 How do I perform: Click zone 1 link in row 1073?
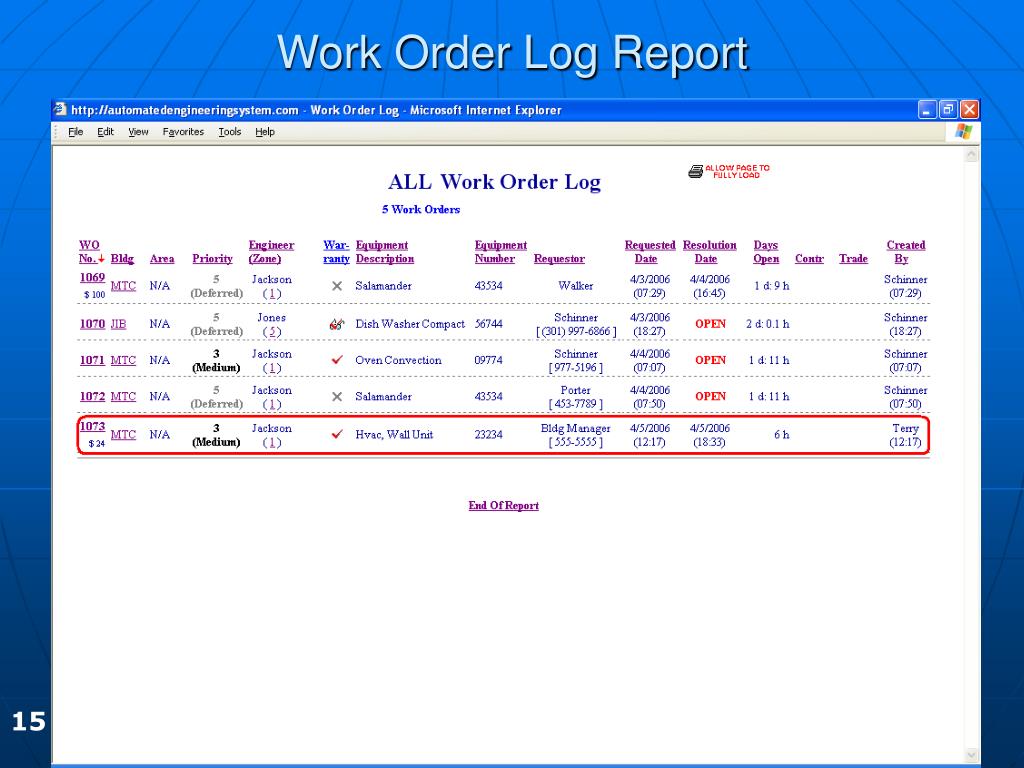coord(272,443)
